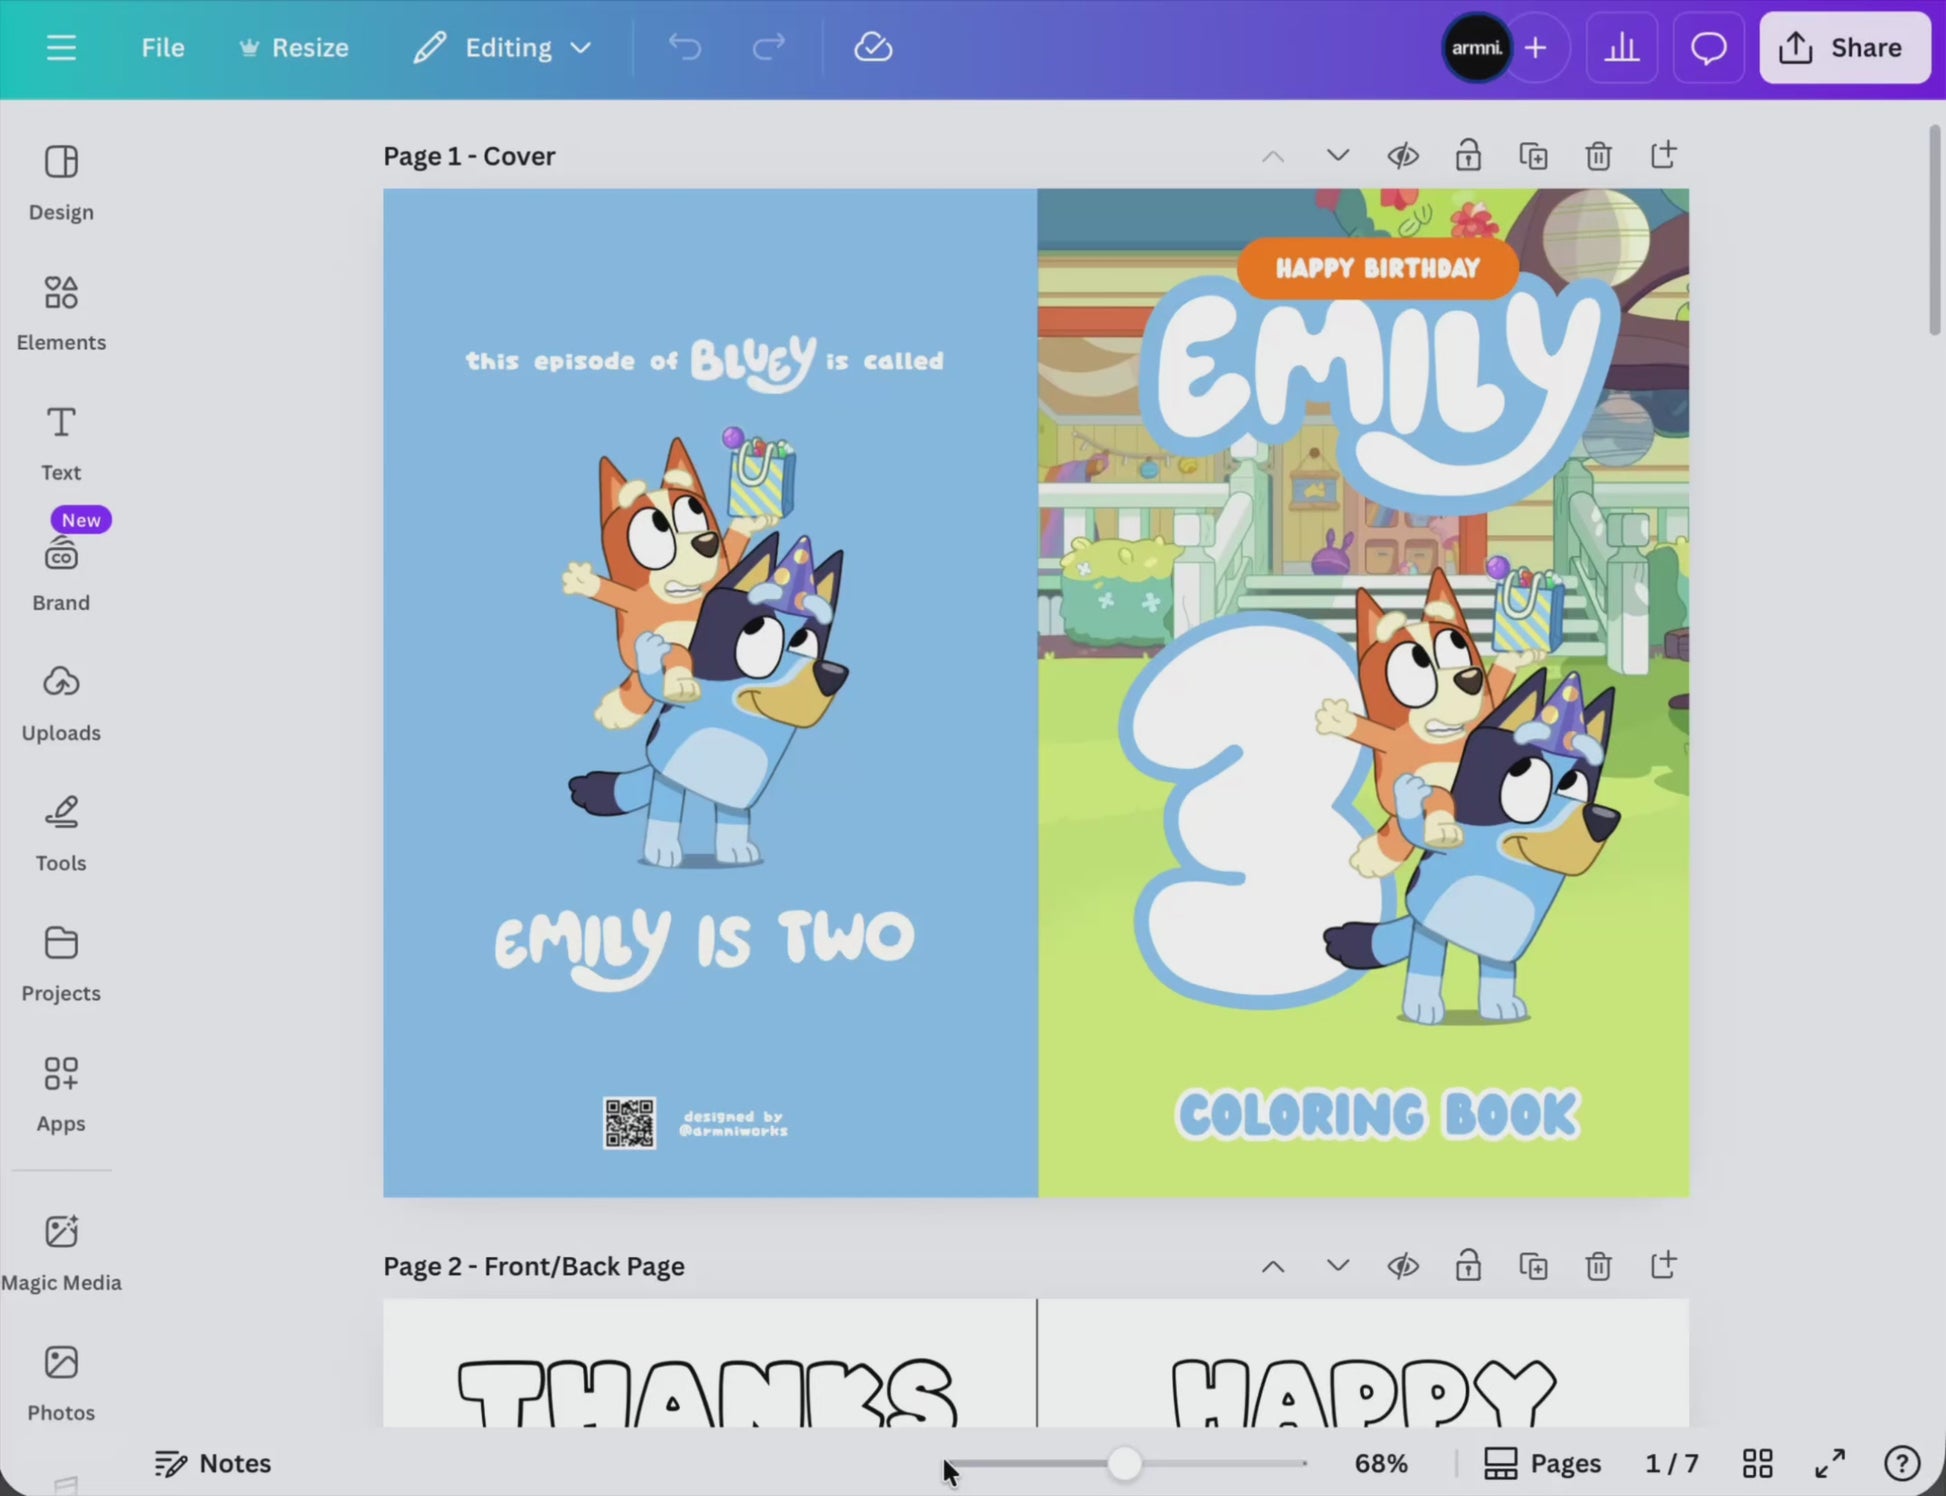Viewport: 1946px width, 1496px height.
Task: Delete Page 1 with trash icon
Action: [x=1598, y=156]
